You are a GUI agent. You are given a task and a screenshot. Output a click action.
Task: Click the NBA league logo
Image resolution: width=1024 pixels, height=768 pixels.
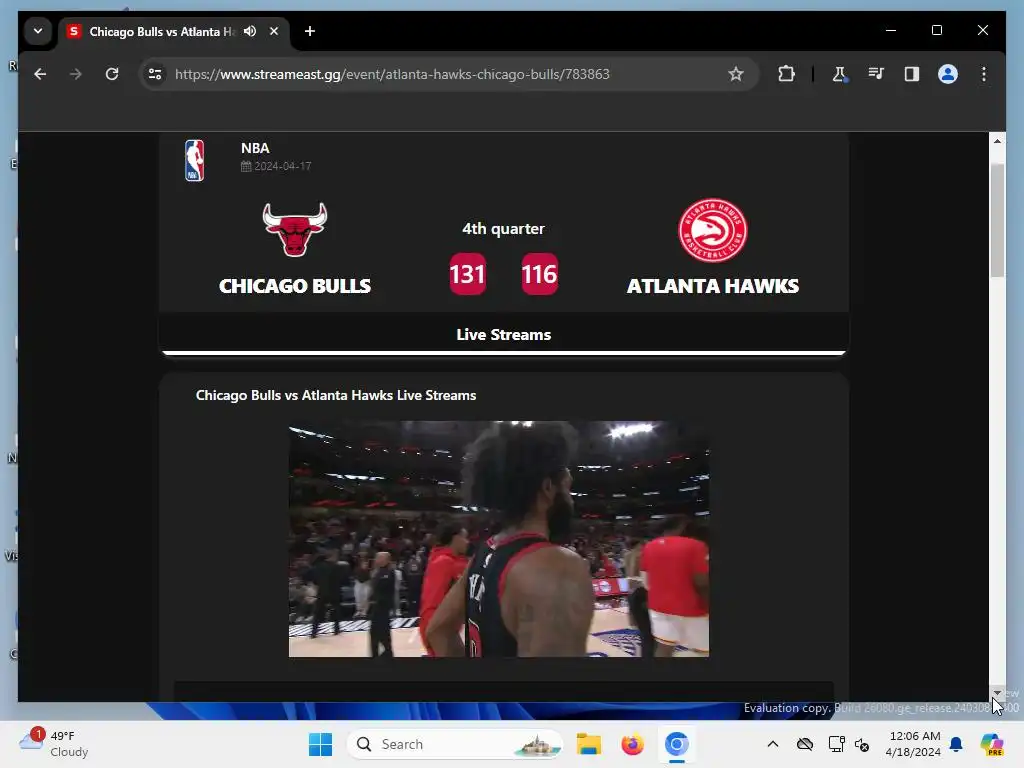click(x=195, y=161)
